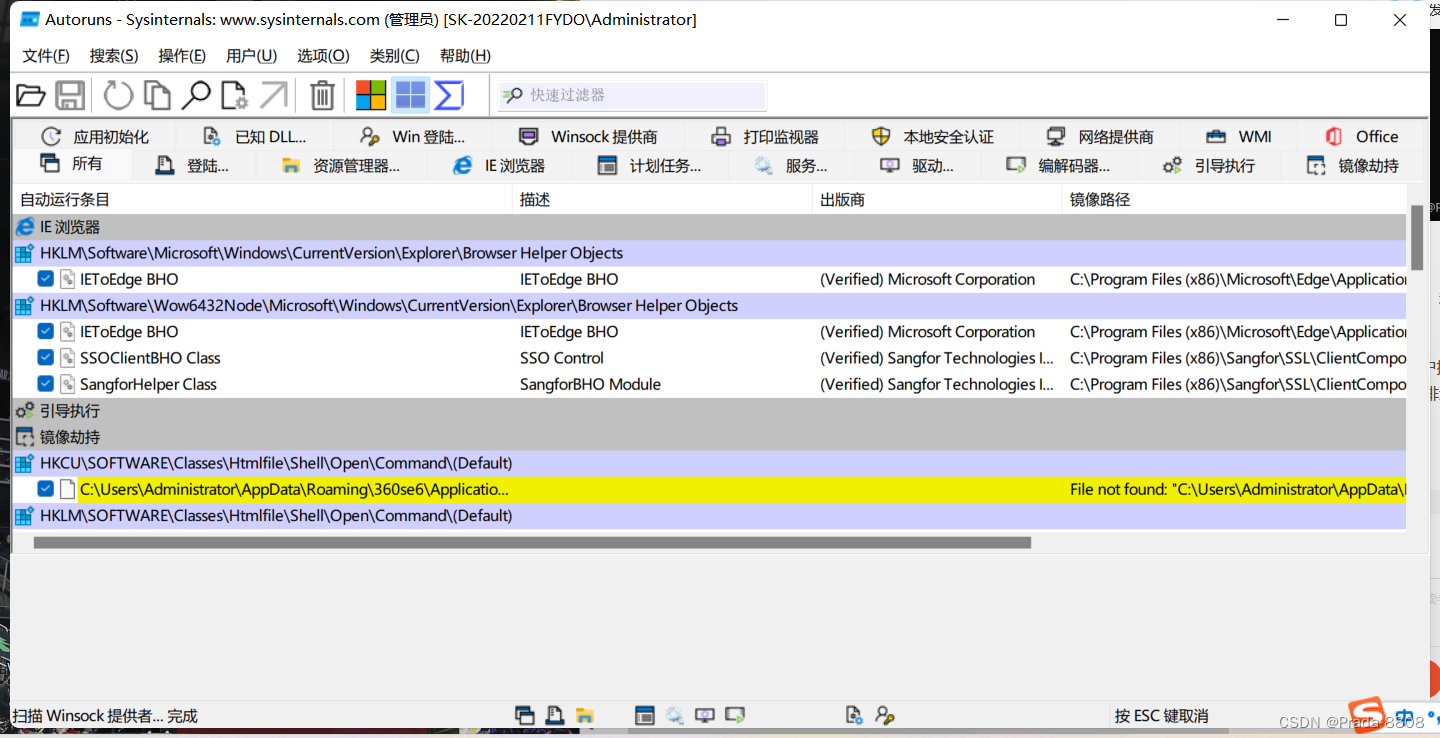This screenshot has width=1440, height=738.
Task: Switch to the Winsock 提供商 tab
Action: pyautogui.click(x=589, y=137)
